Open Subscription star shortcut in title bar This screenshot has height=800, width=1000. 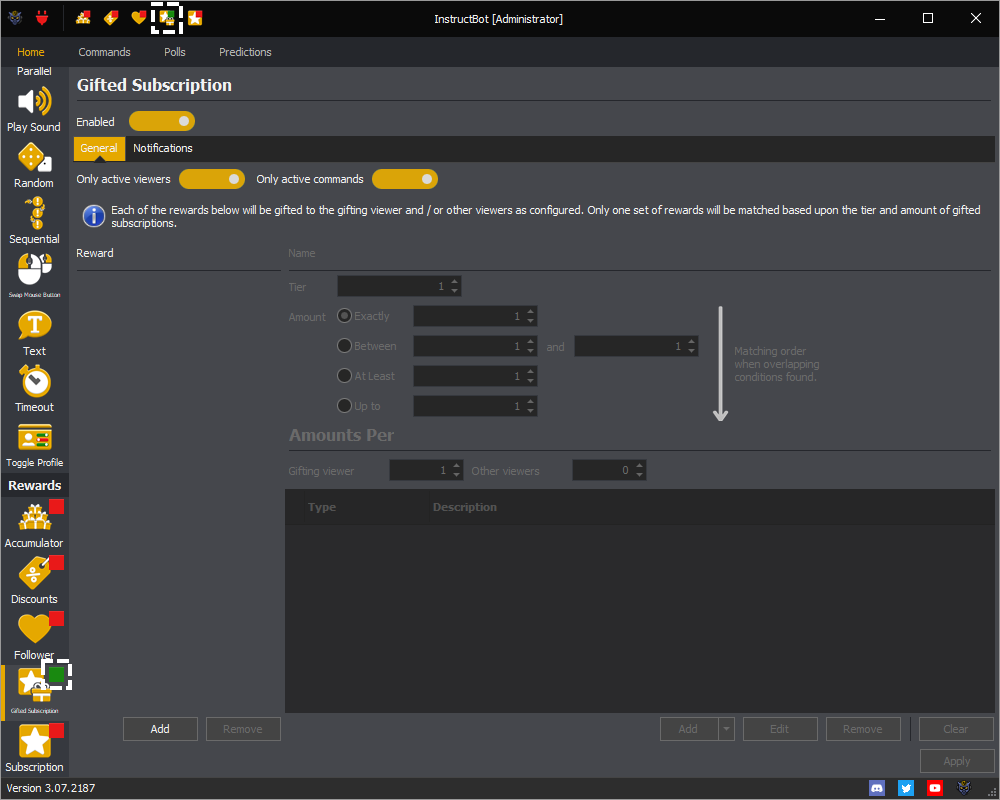pos(195,18)
